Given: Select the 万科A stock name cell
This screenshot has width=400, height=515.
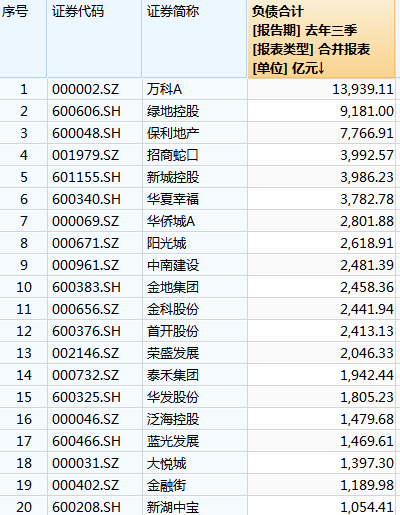Looking at the screenshot, I should click(x=195, y=89).
